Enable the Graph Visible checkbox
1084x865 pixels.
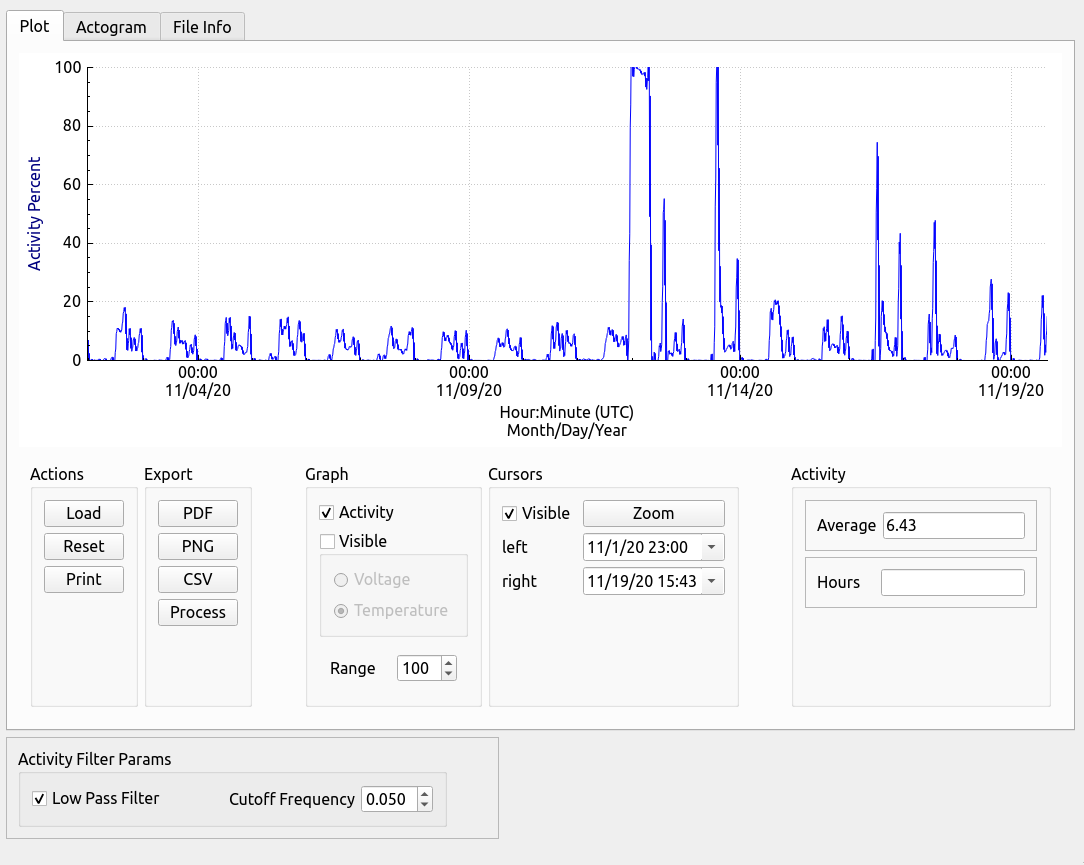tap(327, 541)
